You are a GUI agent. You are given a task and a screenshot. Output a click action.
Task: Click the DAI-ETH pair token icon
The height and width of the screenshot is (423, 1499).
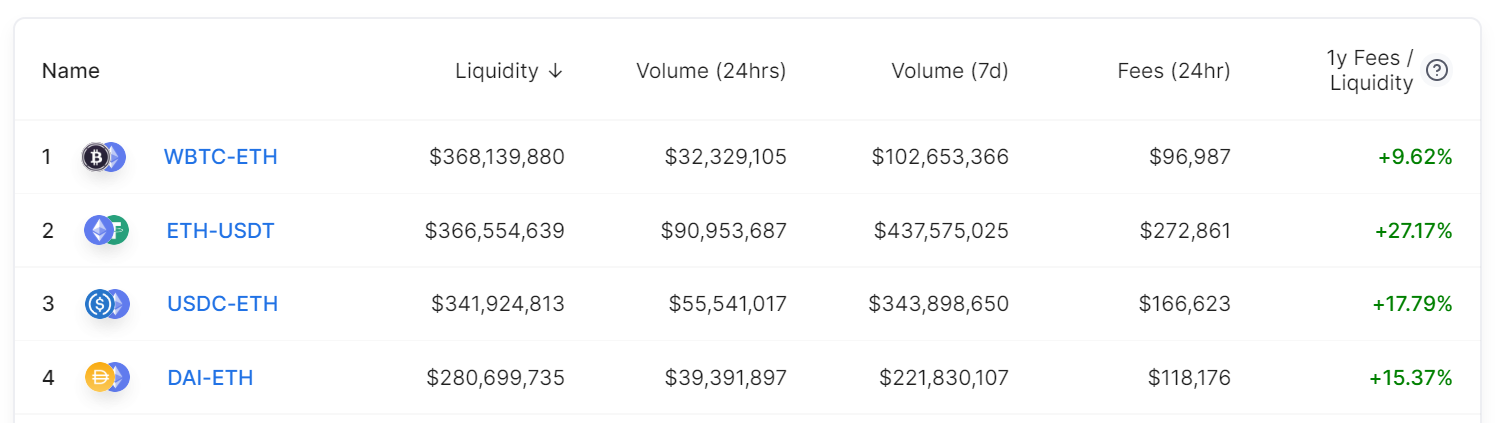(107, 377)
